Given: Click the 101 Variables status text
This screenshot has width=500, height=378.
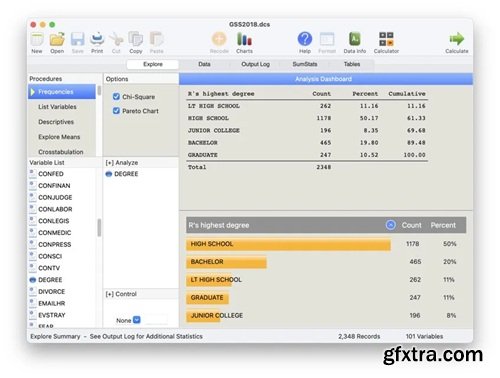Looking at the screenshot, I should 424,336.
